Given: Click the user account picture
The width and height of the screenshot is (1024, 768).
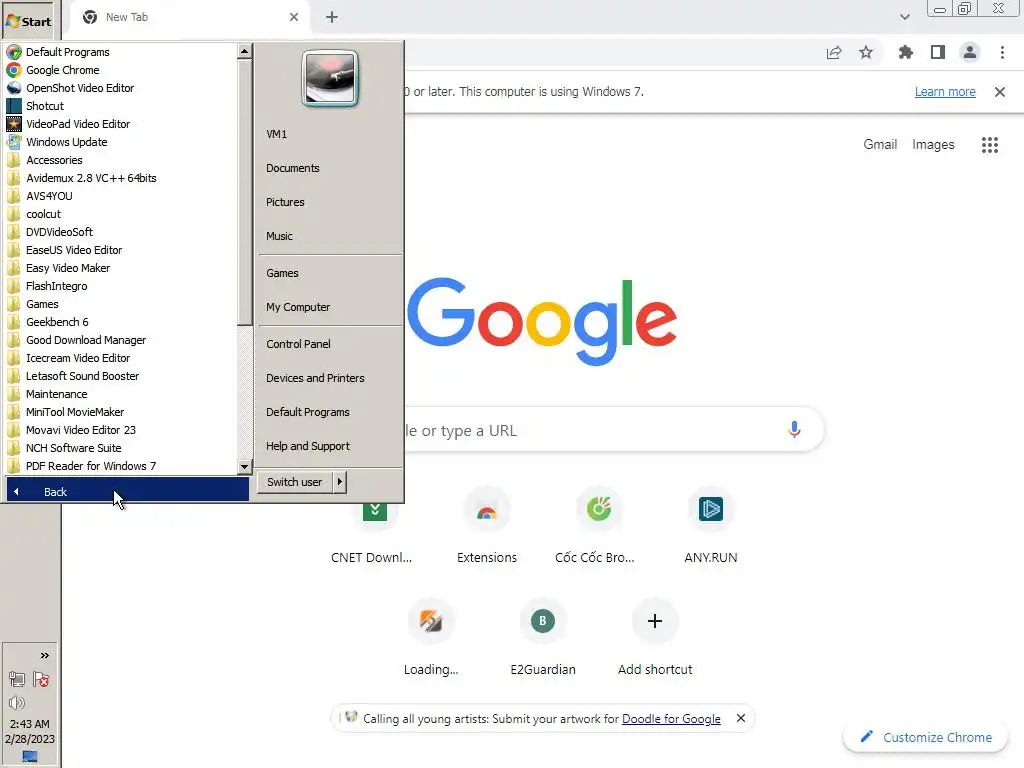Looking at the screenshot, I should 330,78.
